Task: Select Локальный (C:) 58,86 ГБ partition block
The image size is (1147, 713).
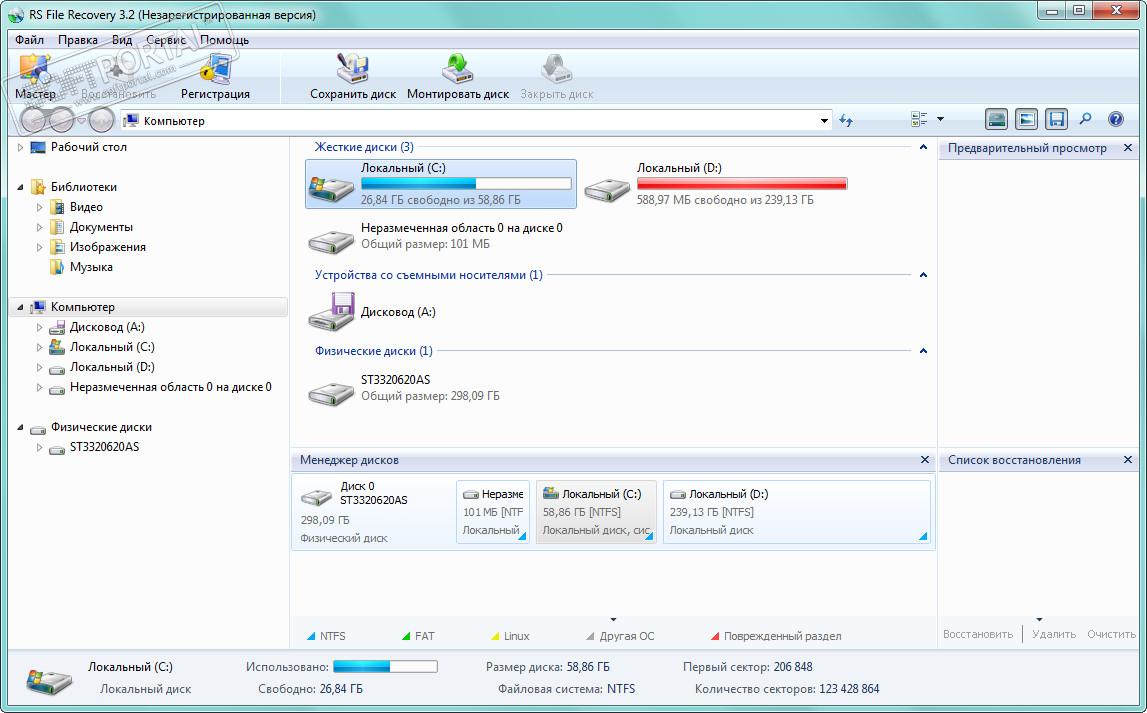Action: click(x=596, y=512)
